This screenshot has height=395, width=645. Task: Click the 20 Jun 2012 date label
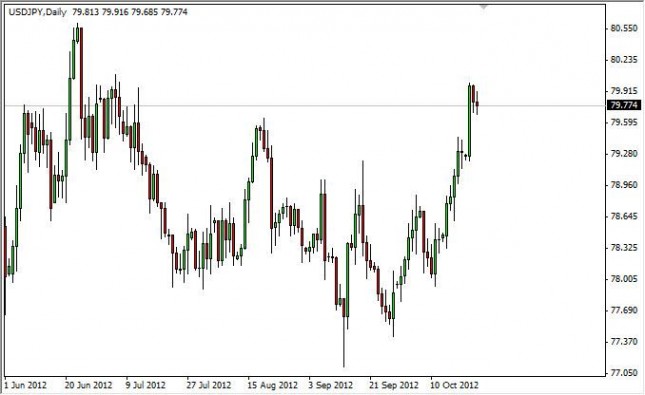(88, 386)
